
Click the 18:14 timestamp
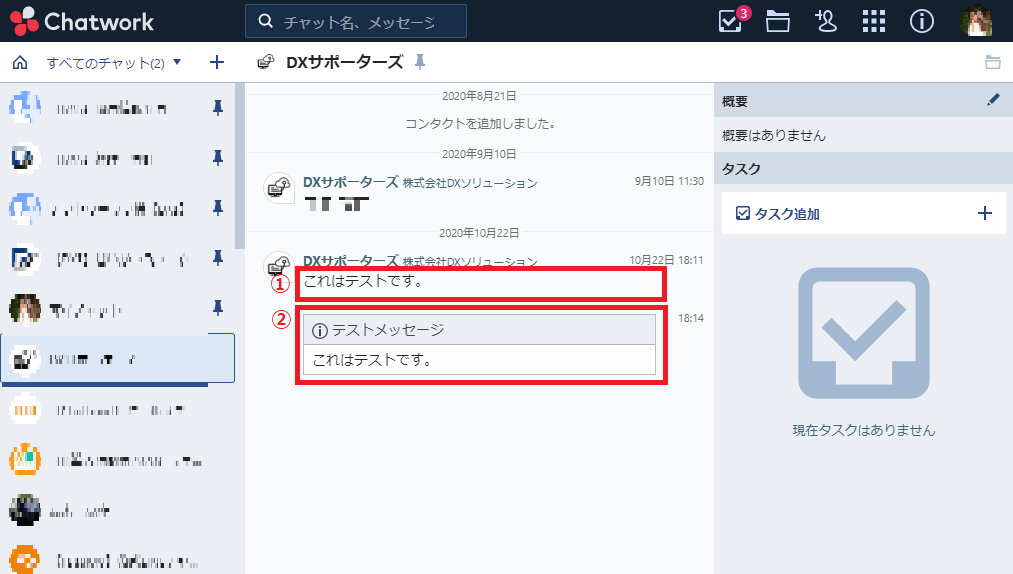pos(691,318)
